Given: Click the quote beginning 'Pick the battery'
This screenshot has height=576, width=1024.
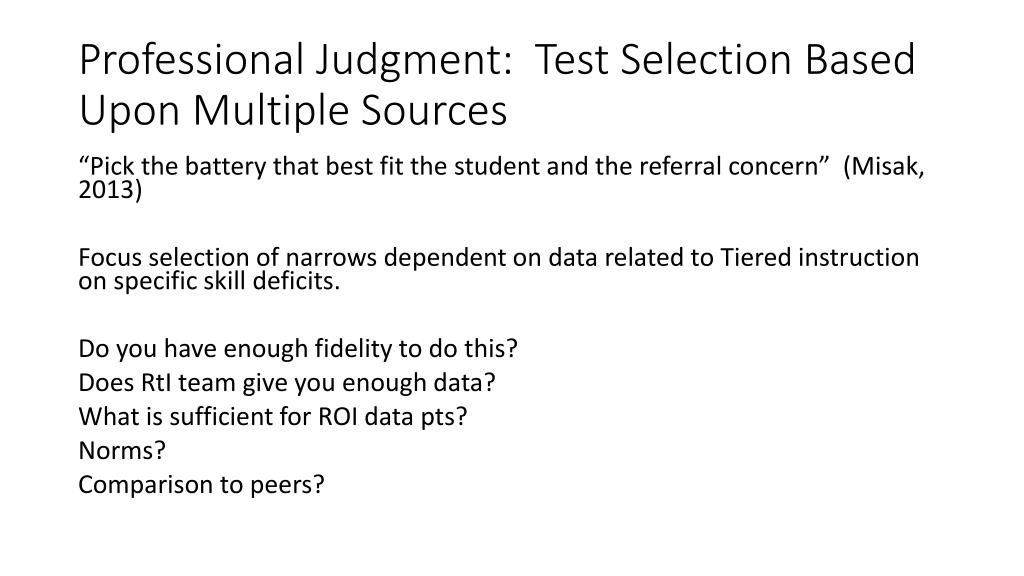Looking at the screenshot, I should [x=448, y=167].
